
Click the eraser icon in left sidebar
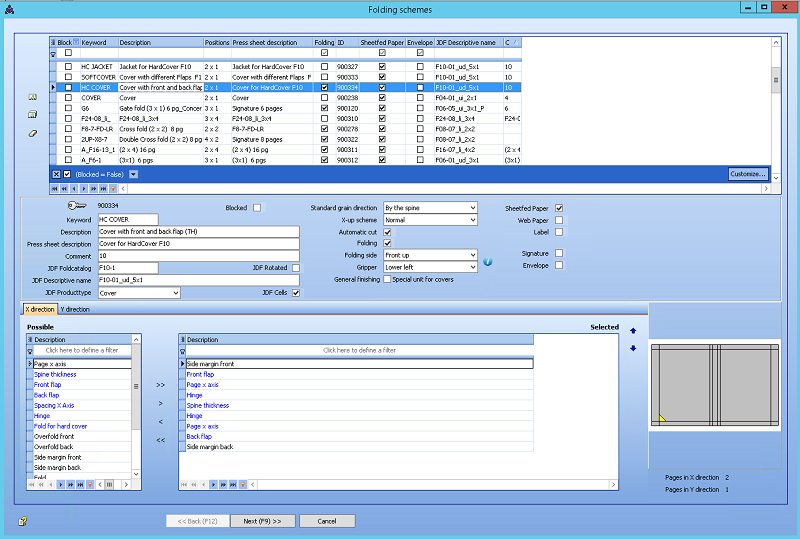[33, 133]
